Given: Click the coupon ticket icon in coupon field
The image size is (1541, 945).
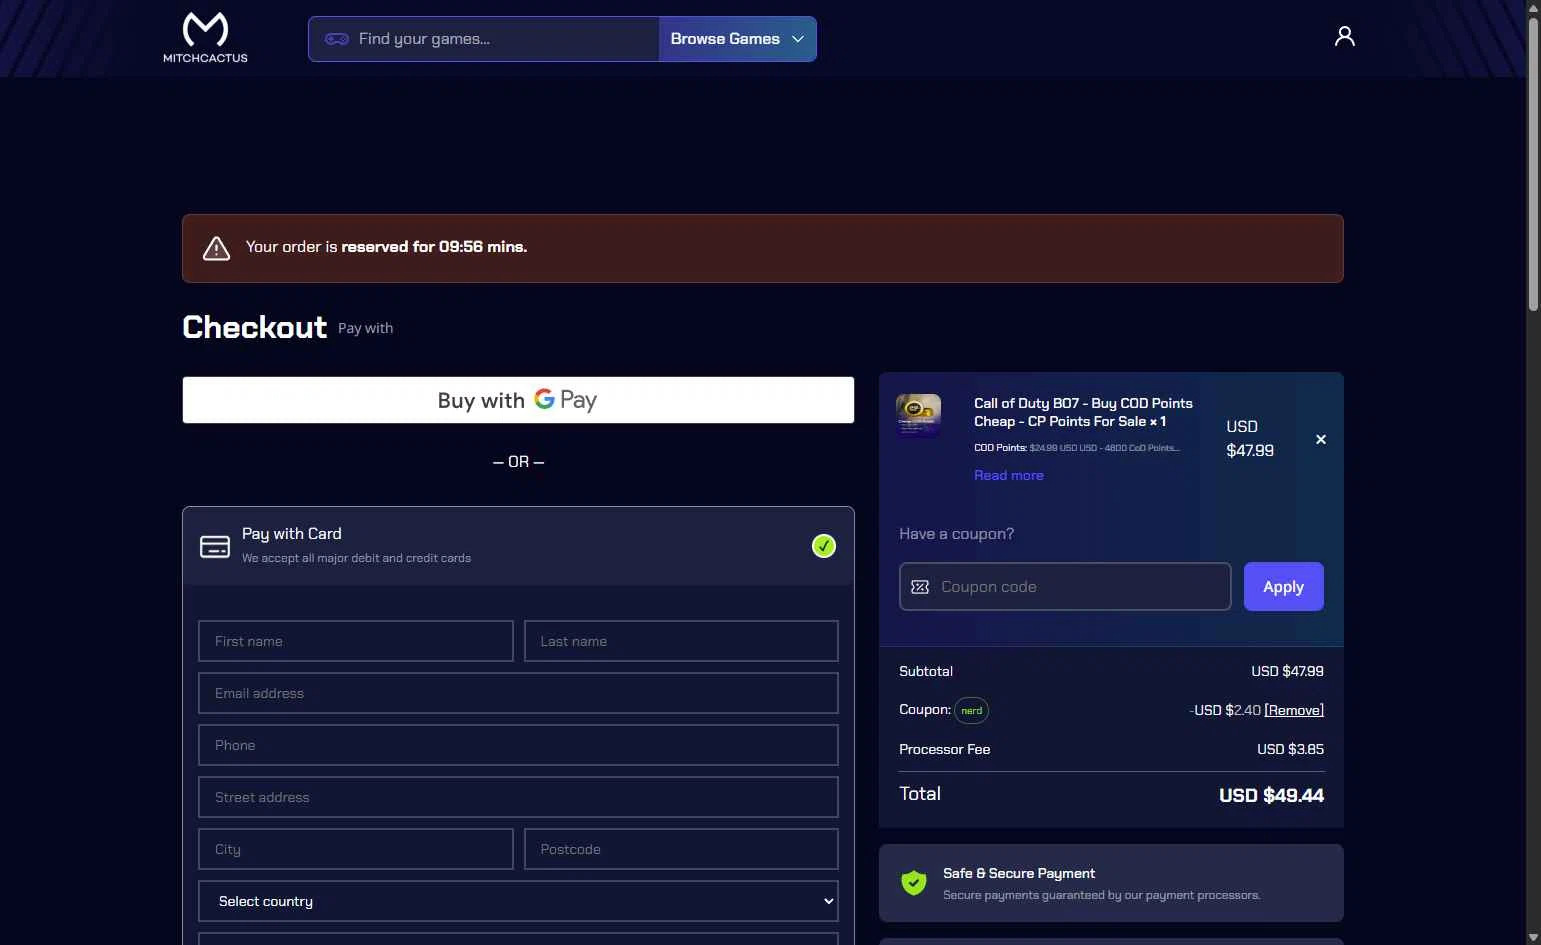Looking at the screenshot, I should (x=920, y=587).
